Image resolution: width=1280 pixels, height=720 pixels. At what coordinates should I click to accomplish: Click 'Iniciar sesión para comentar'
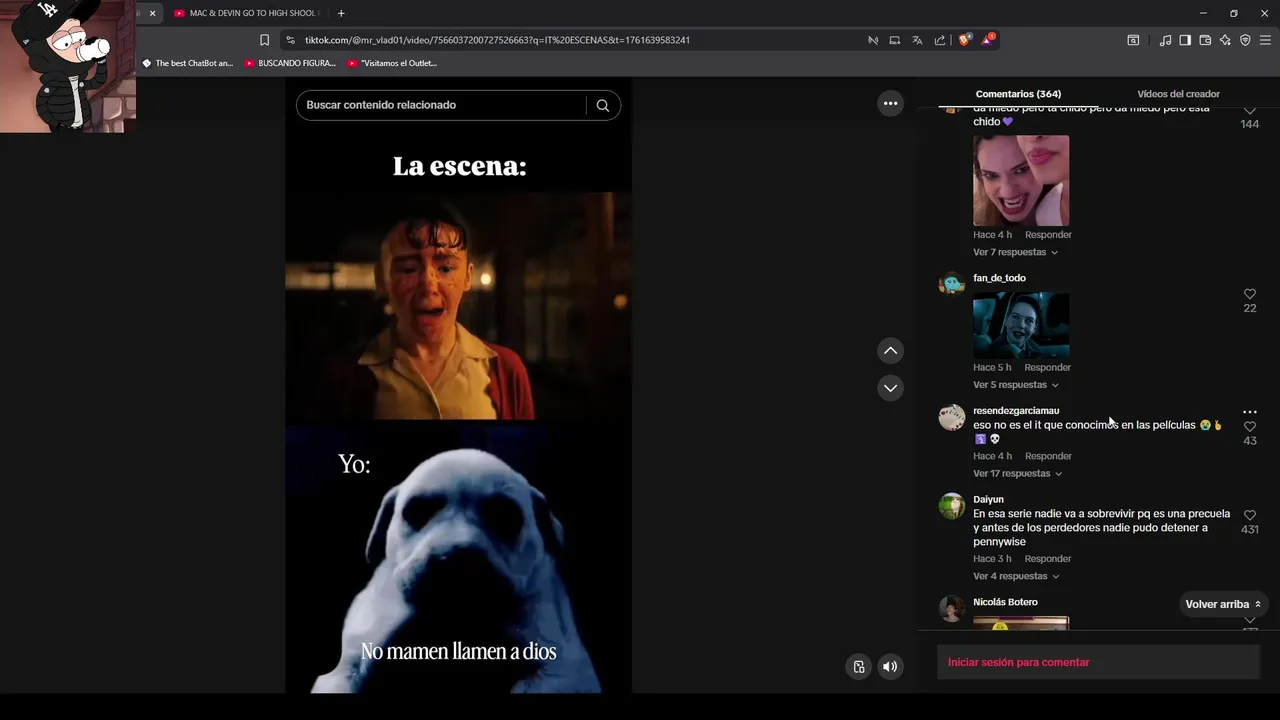pyautogui.click(x=1098, y=662)
